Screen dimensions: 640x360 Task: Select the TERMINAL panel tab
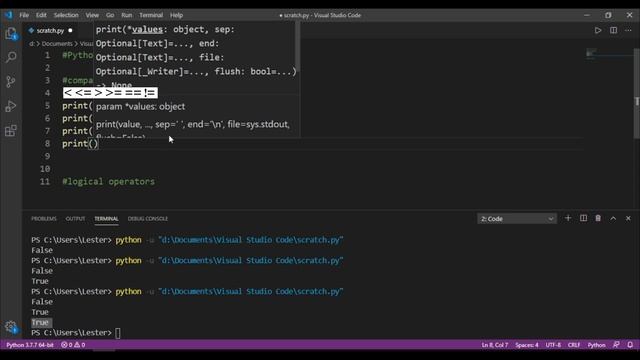pyautogui.click(x=106, y=219)
